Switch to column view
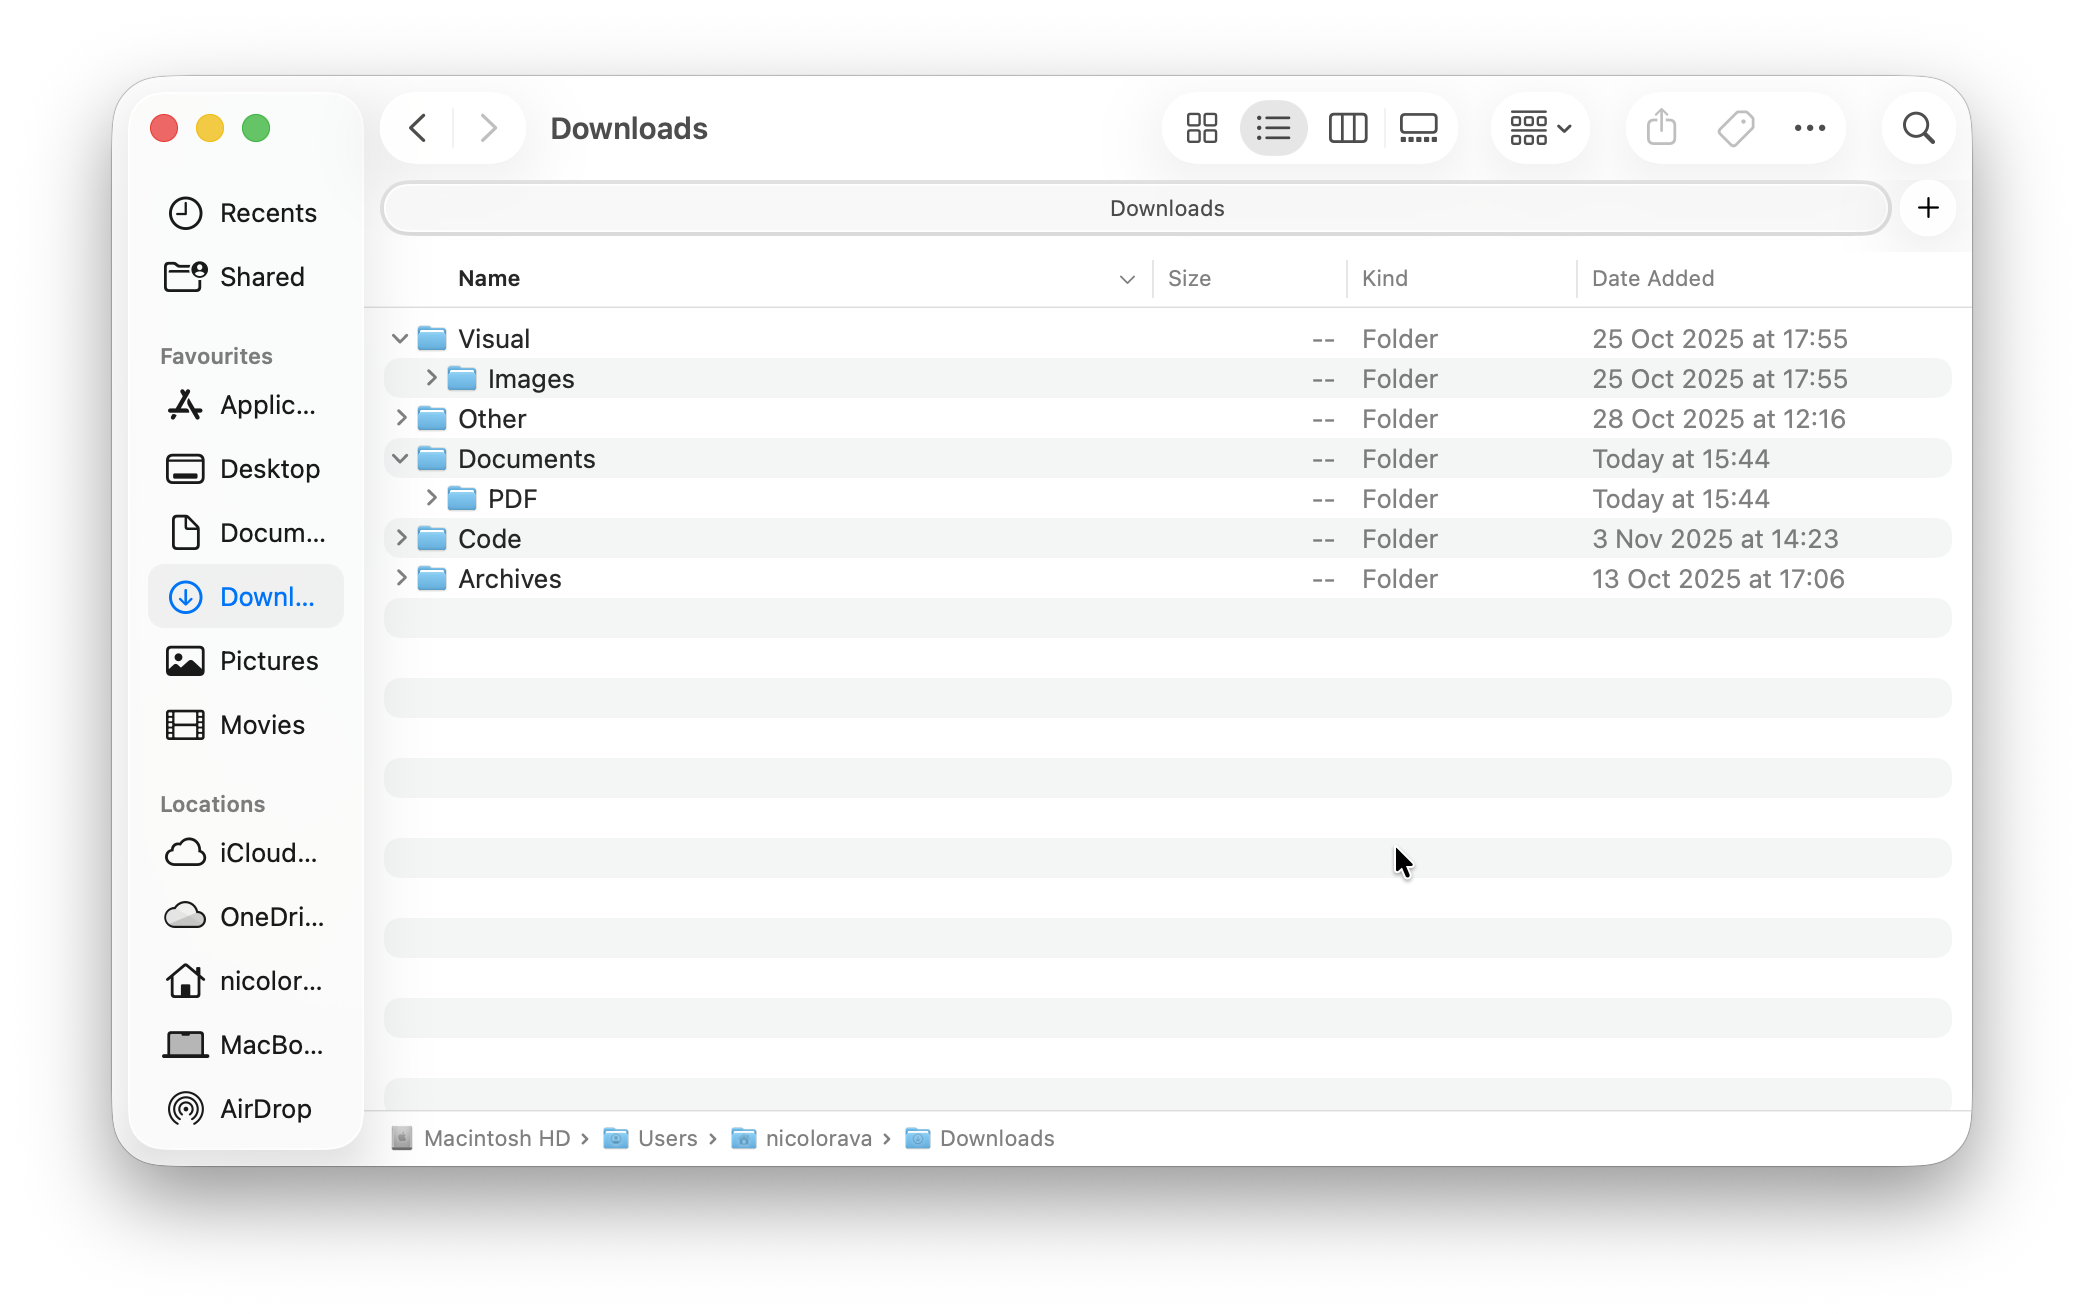The height and width of the screenshot is (1314, 2084). coord(1347,128)
